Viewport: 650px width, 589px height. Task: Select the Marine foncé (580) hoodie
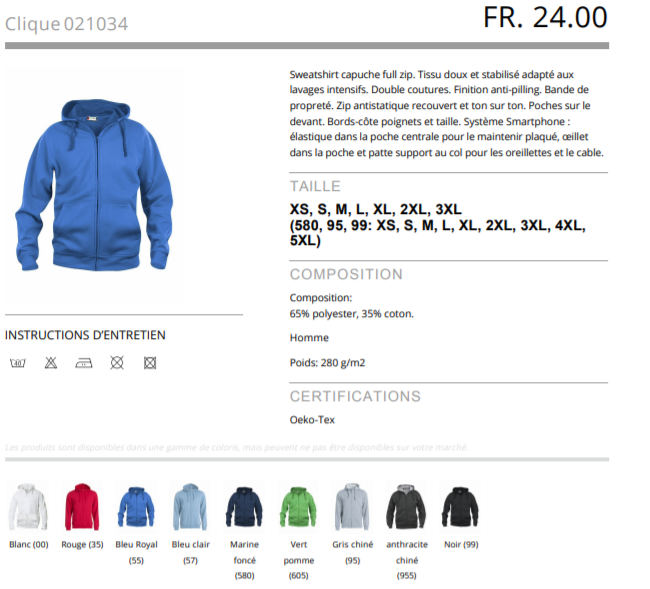(x=244, y=507)
